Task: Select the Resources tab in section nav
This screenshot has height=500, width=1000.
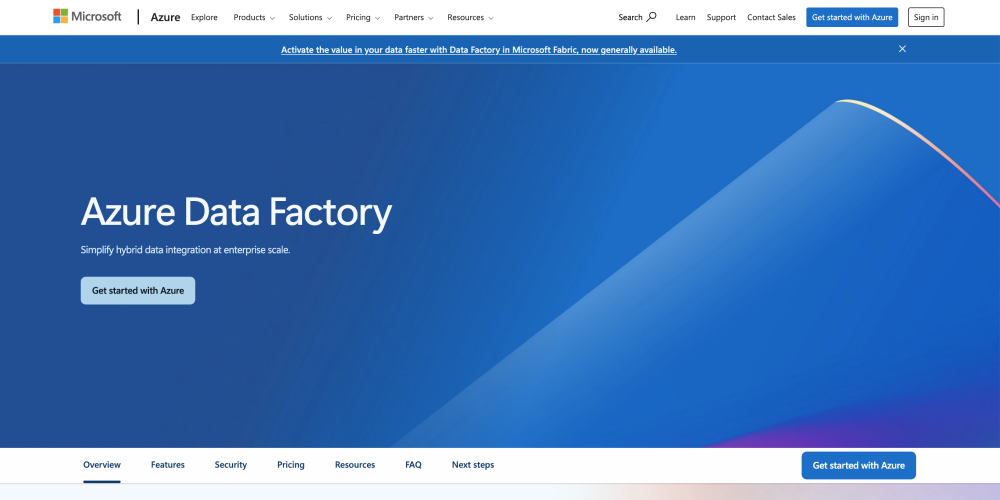Action: 355,465
